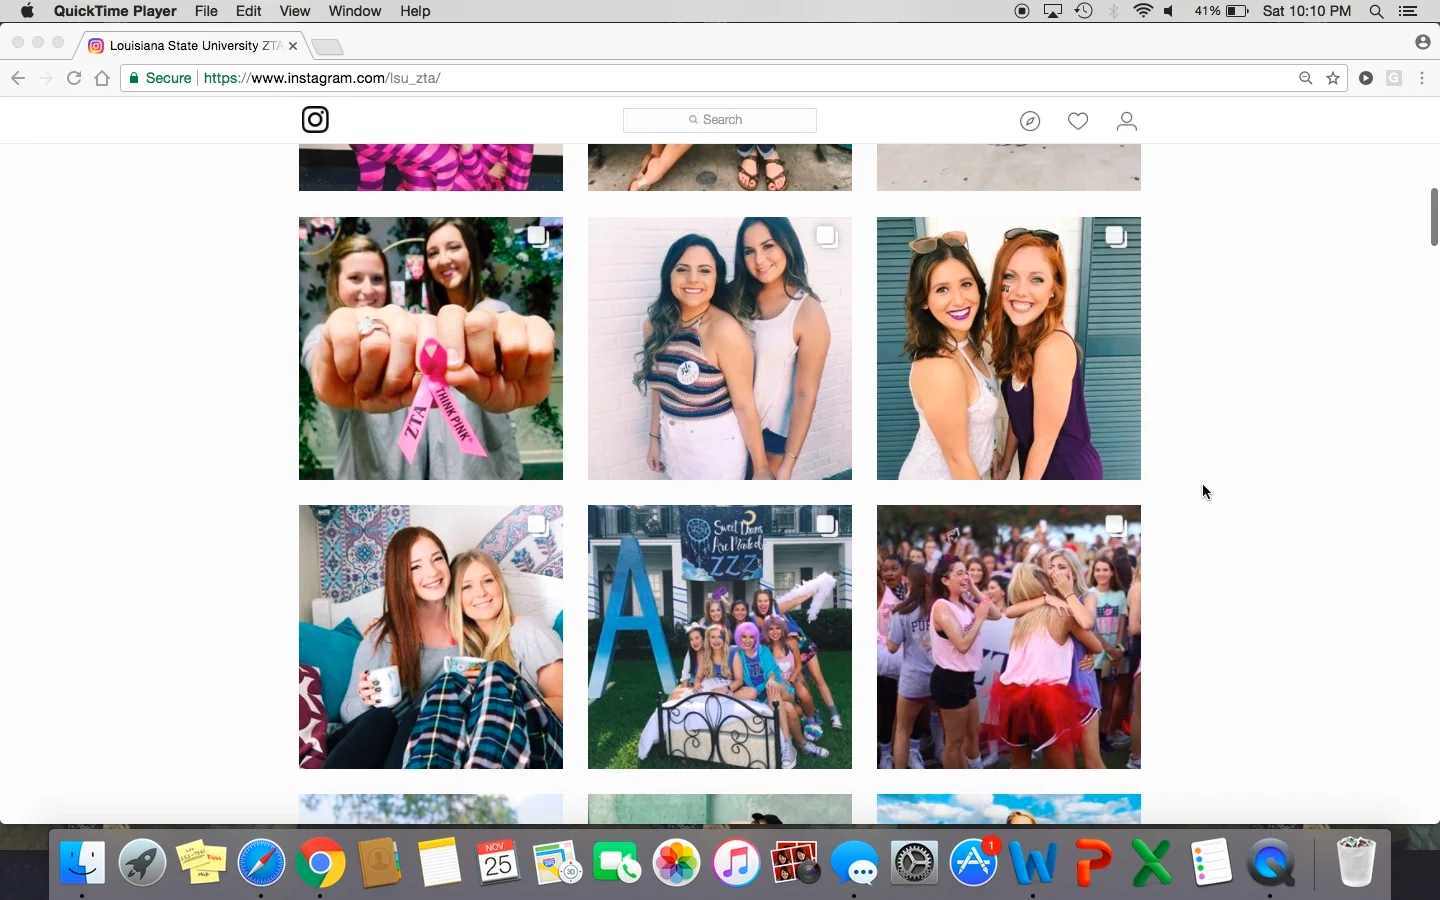
Task: Bookmark this page with the star icon
Action: point(1333,78)
